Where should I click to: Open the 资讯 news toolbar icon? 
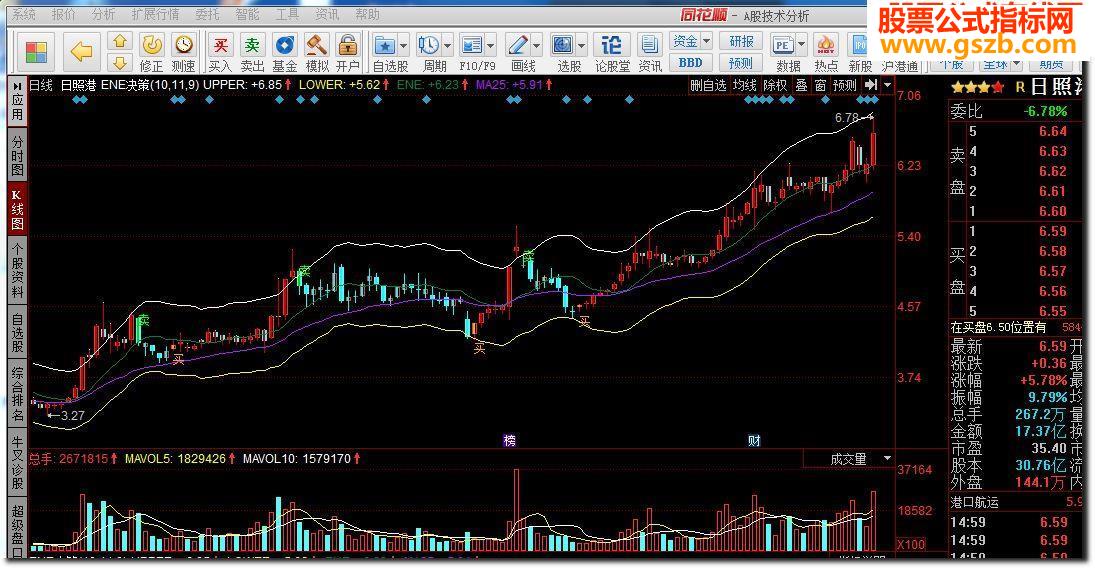(649, 53)
